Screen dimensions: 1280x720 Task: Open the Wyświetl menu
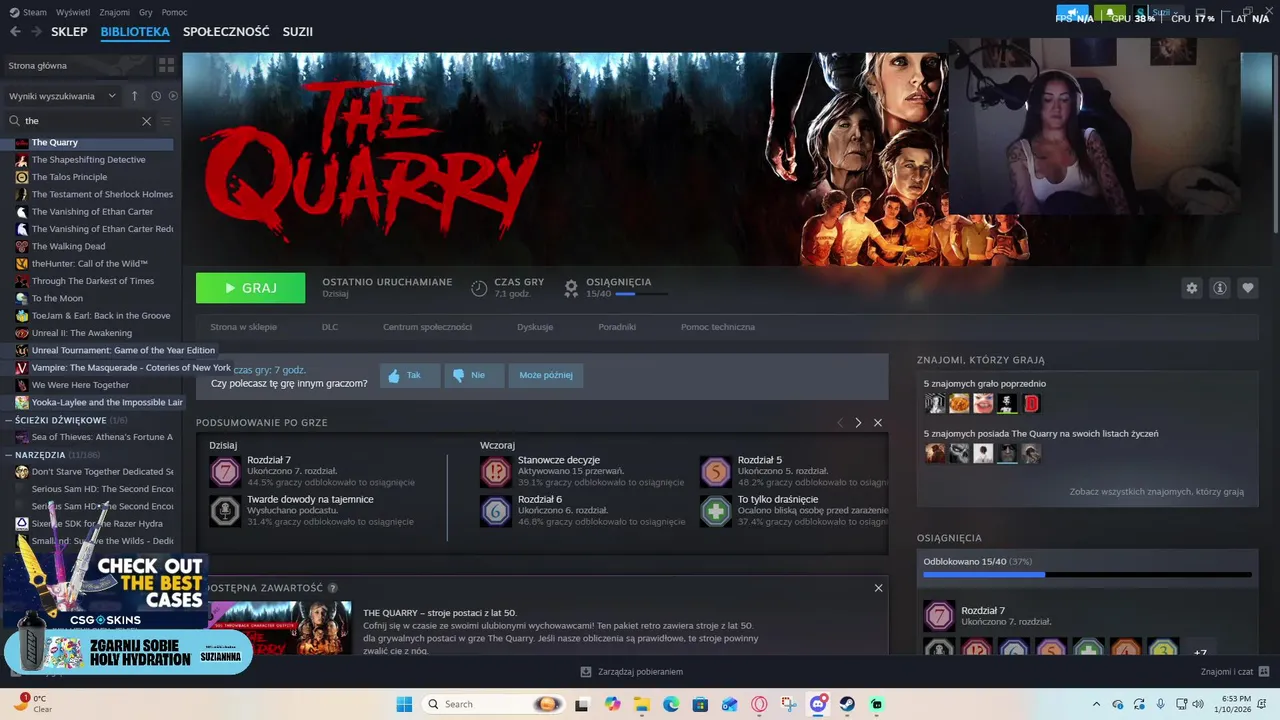pyautogui.click(x=72, y=12)
